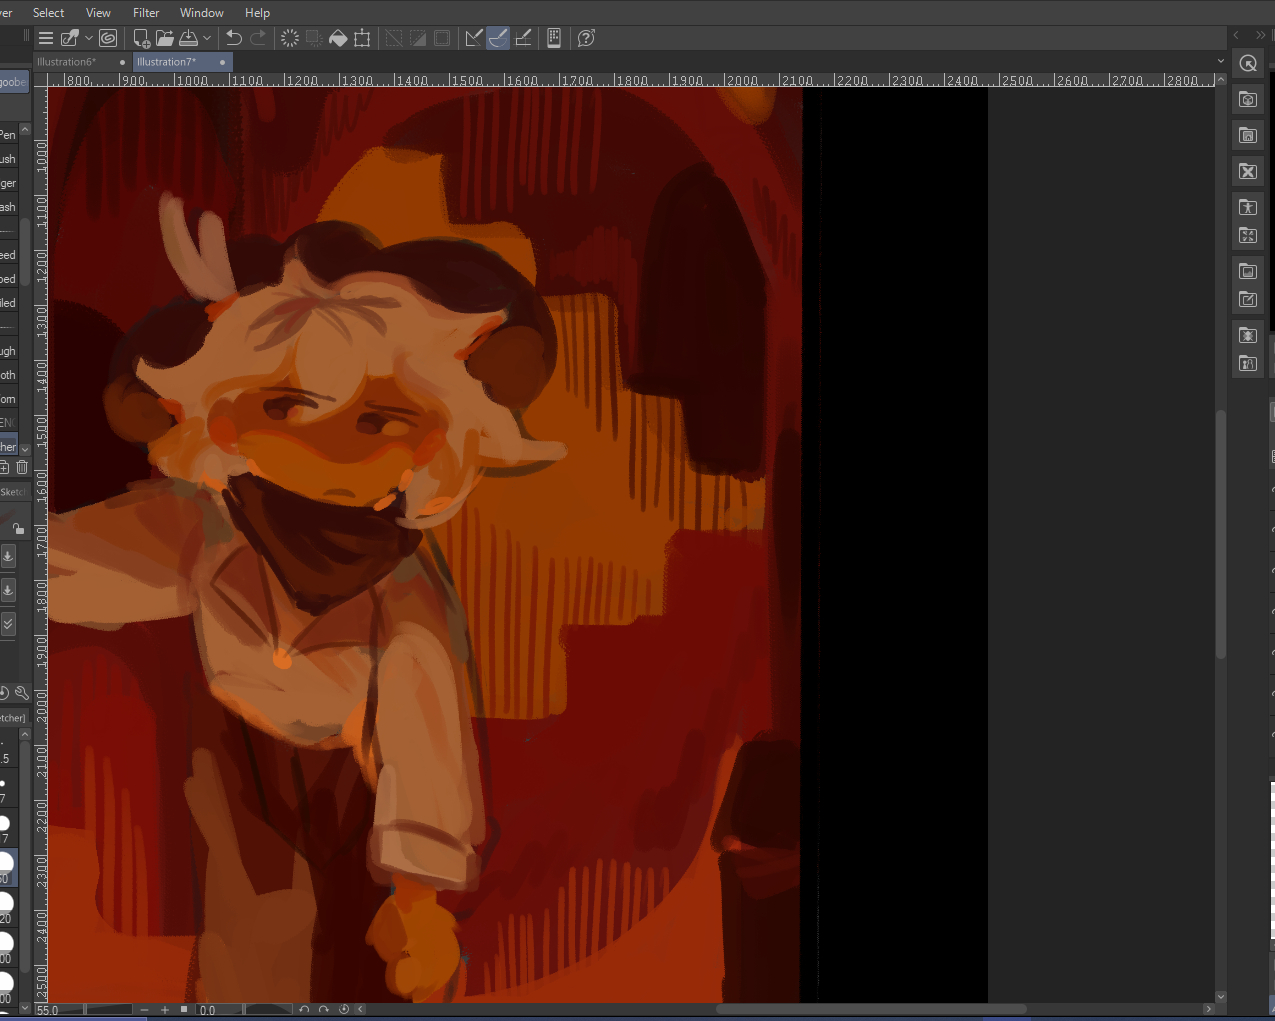The width and height of the screenshot is (1275, 1021).
Task: Click the New document icon
Action: [141, 38]
